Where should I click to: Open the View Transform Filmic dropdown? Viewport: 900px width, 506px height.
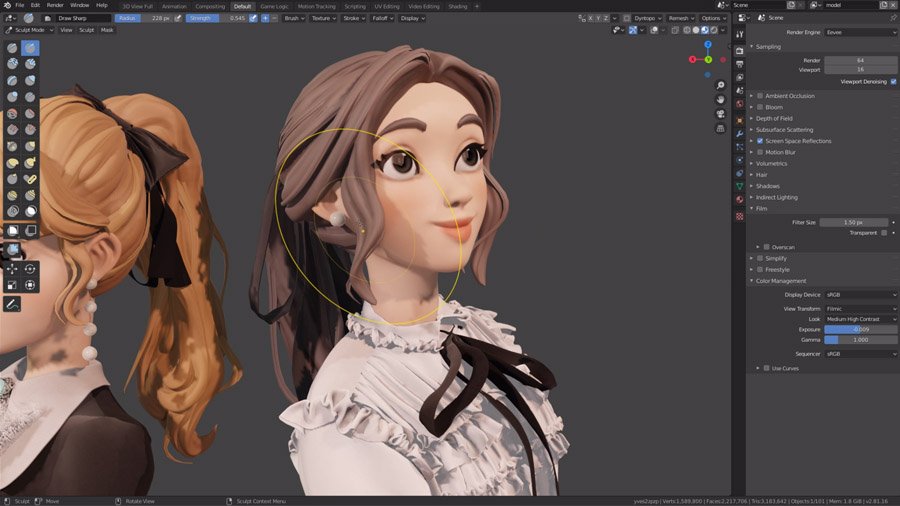860,309
